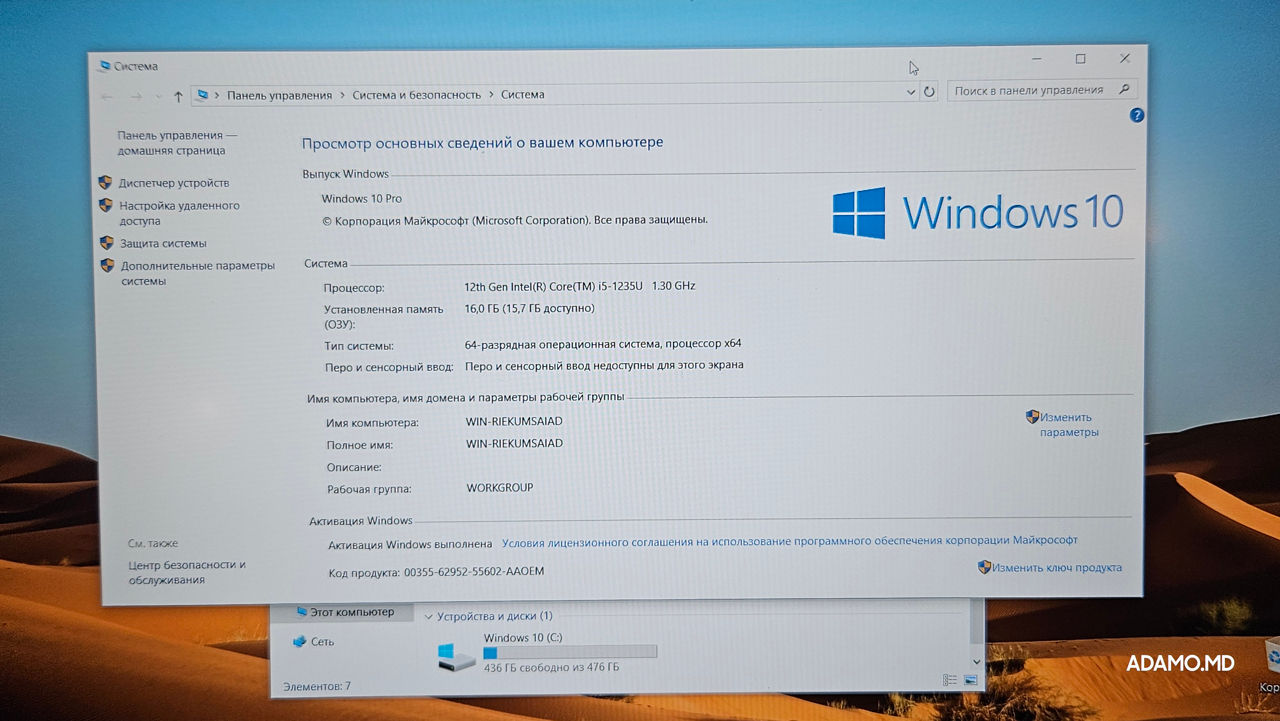Click the WORKGROUP value
Viewport: 1280px width, 721px height.
pos(500,488)
